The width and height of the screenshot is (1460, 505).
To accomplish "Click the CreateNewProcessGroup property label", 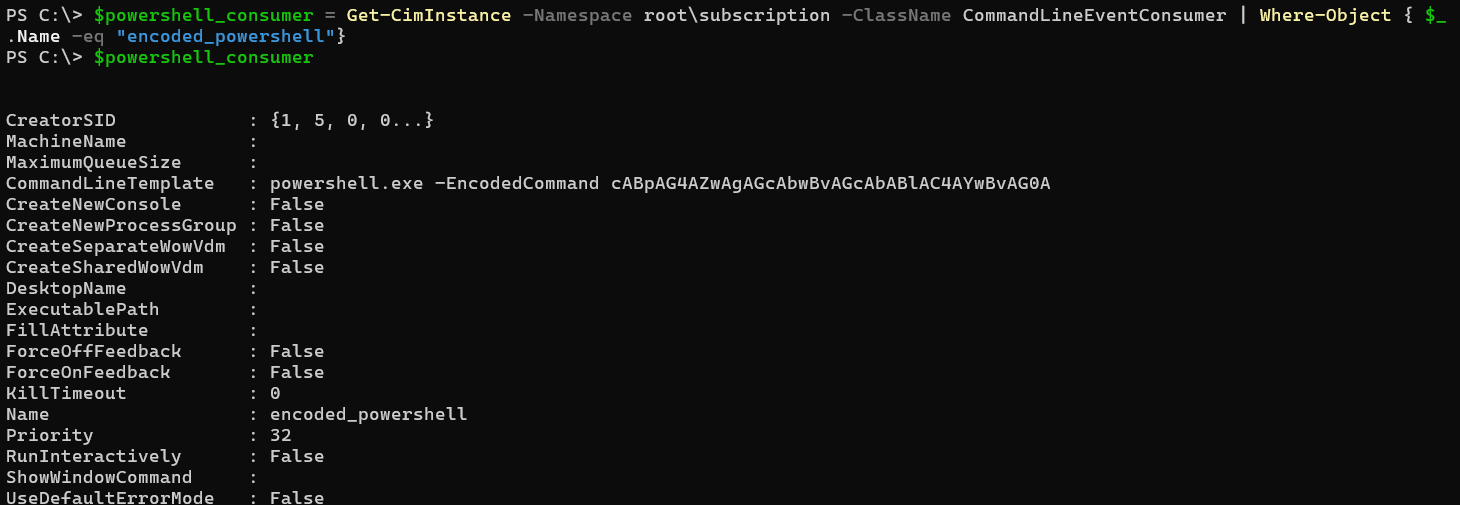I will [121, 225].
